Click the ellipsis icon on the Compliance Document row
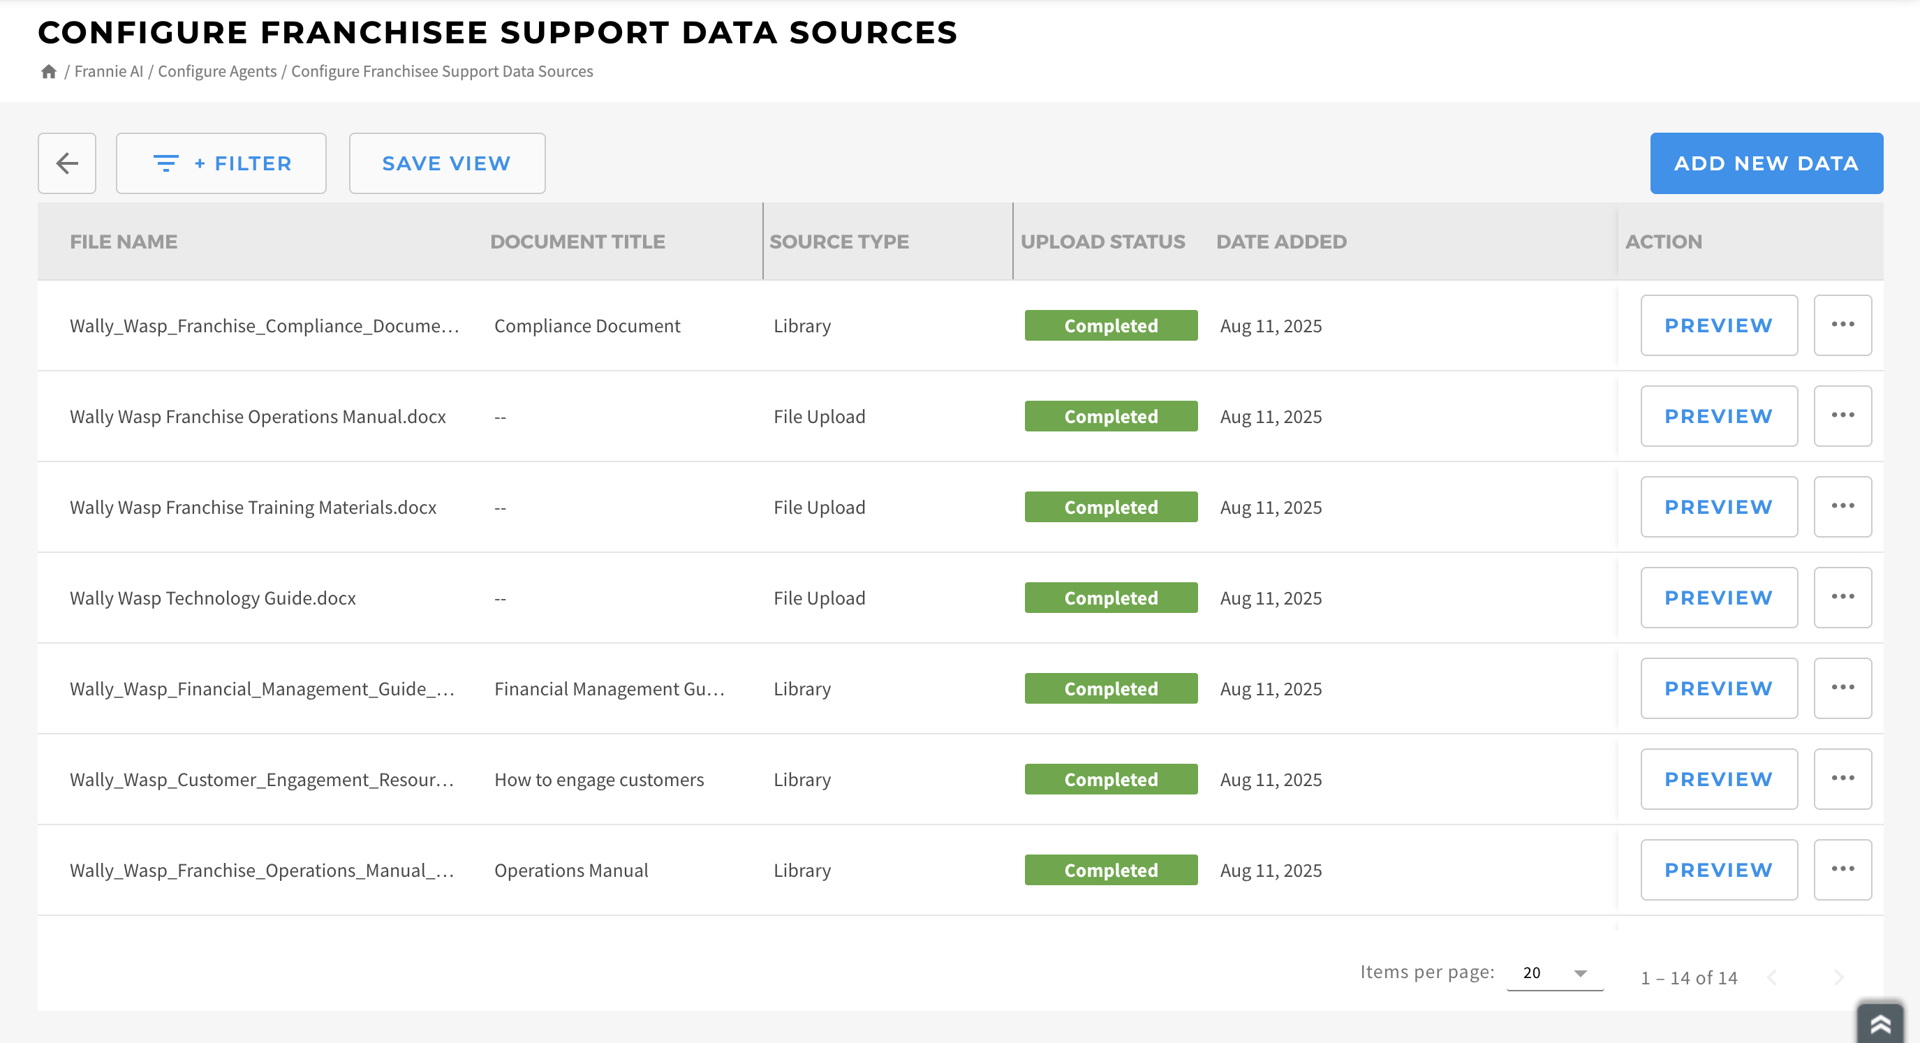 pos(1843,325)
